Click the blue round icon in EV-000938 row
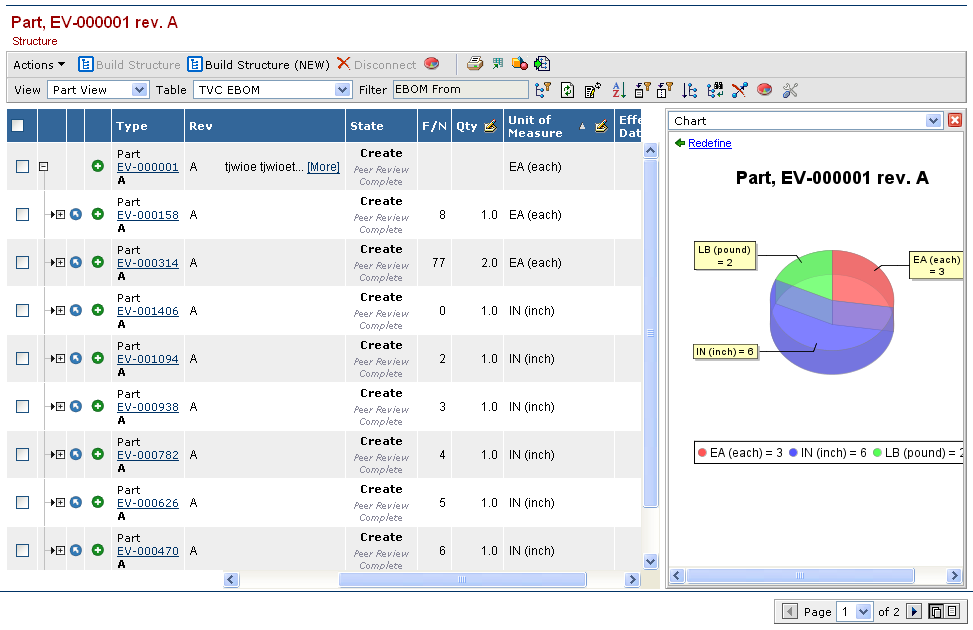The image size is (973, 630). point(76,406)
